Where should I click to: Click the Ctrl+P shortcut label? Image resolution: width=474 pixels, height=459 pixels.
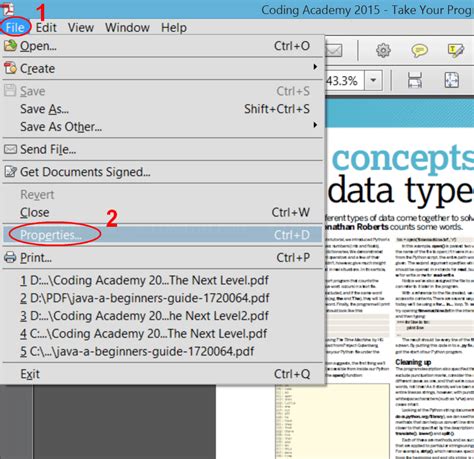click(x=293, y=258)
